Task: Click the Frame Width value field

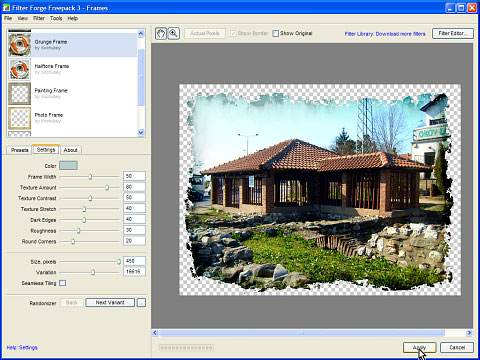Action: pyautogui.click(x=134, y=176)
